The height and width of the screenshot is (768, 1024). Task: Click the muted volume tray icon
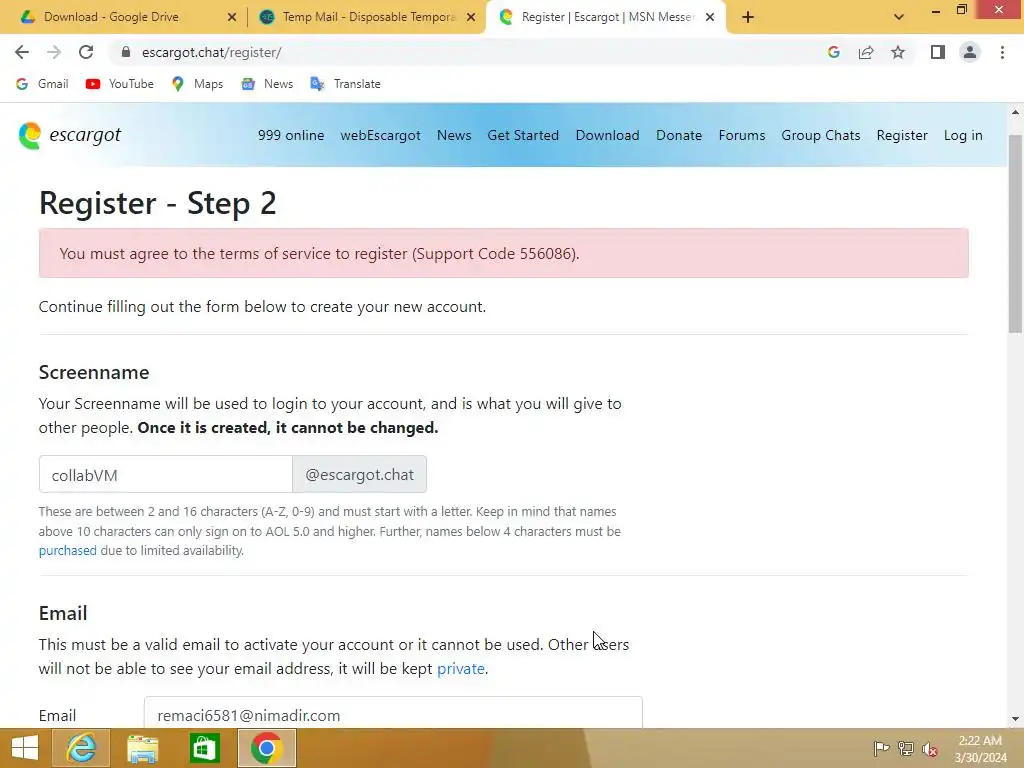[x=930, y=749]
